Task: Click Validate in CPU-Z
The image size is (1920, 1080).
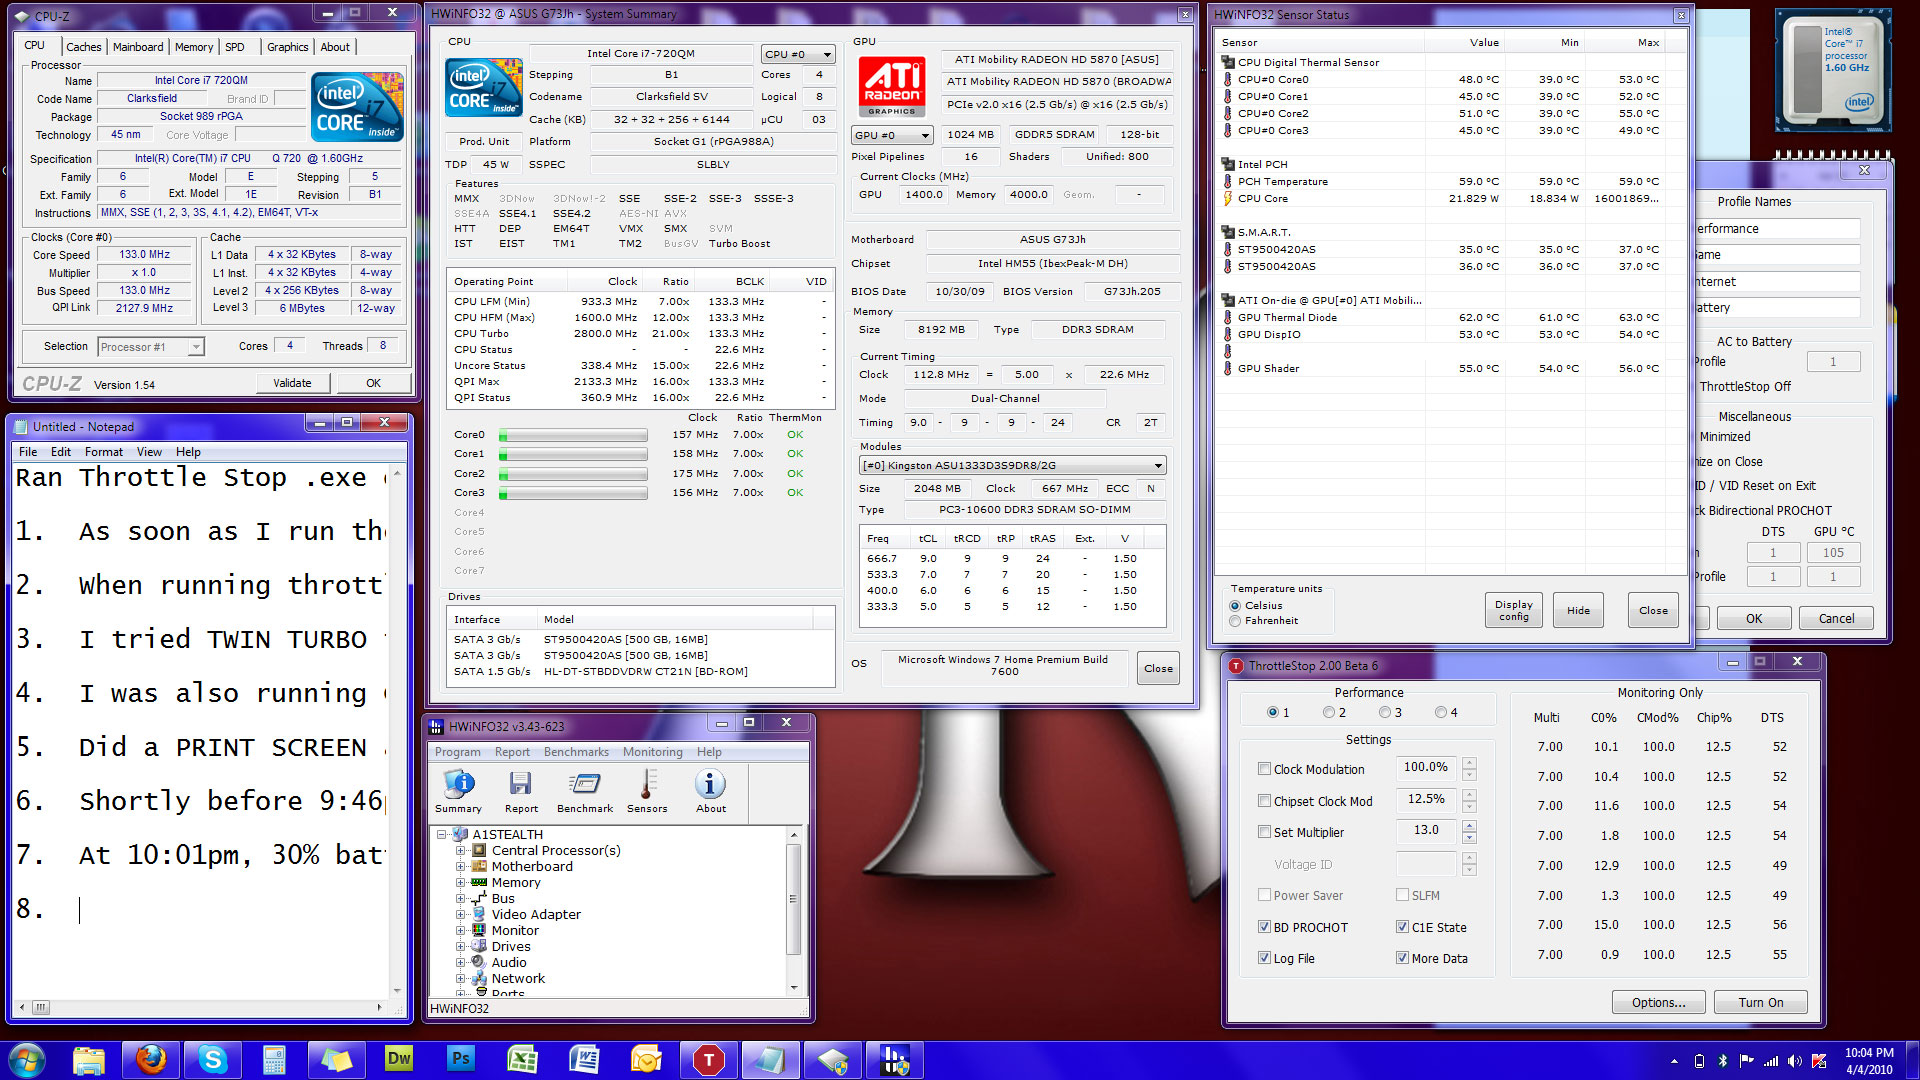Action: [x=292, y=383]
